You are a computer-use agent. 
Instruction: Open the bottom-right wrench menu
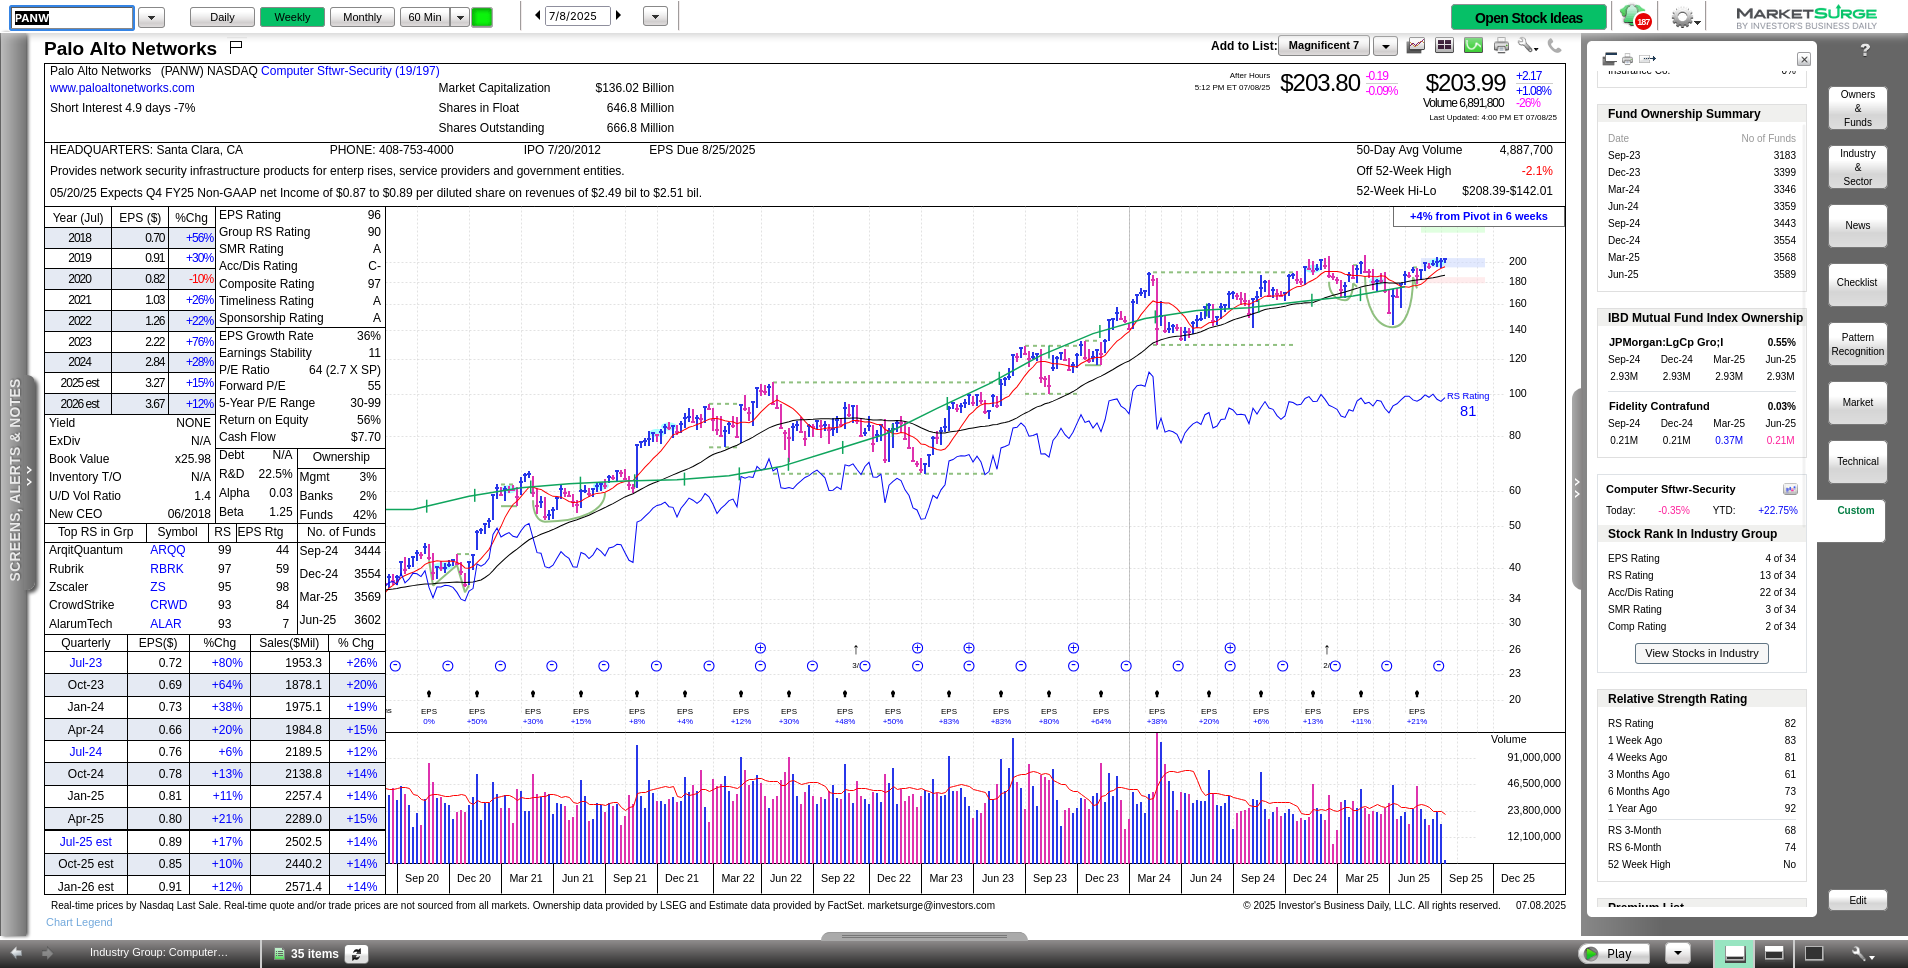pos(1862,954)
